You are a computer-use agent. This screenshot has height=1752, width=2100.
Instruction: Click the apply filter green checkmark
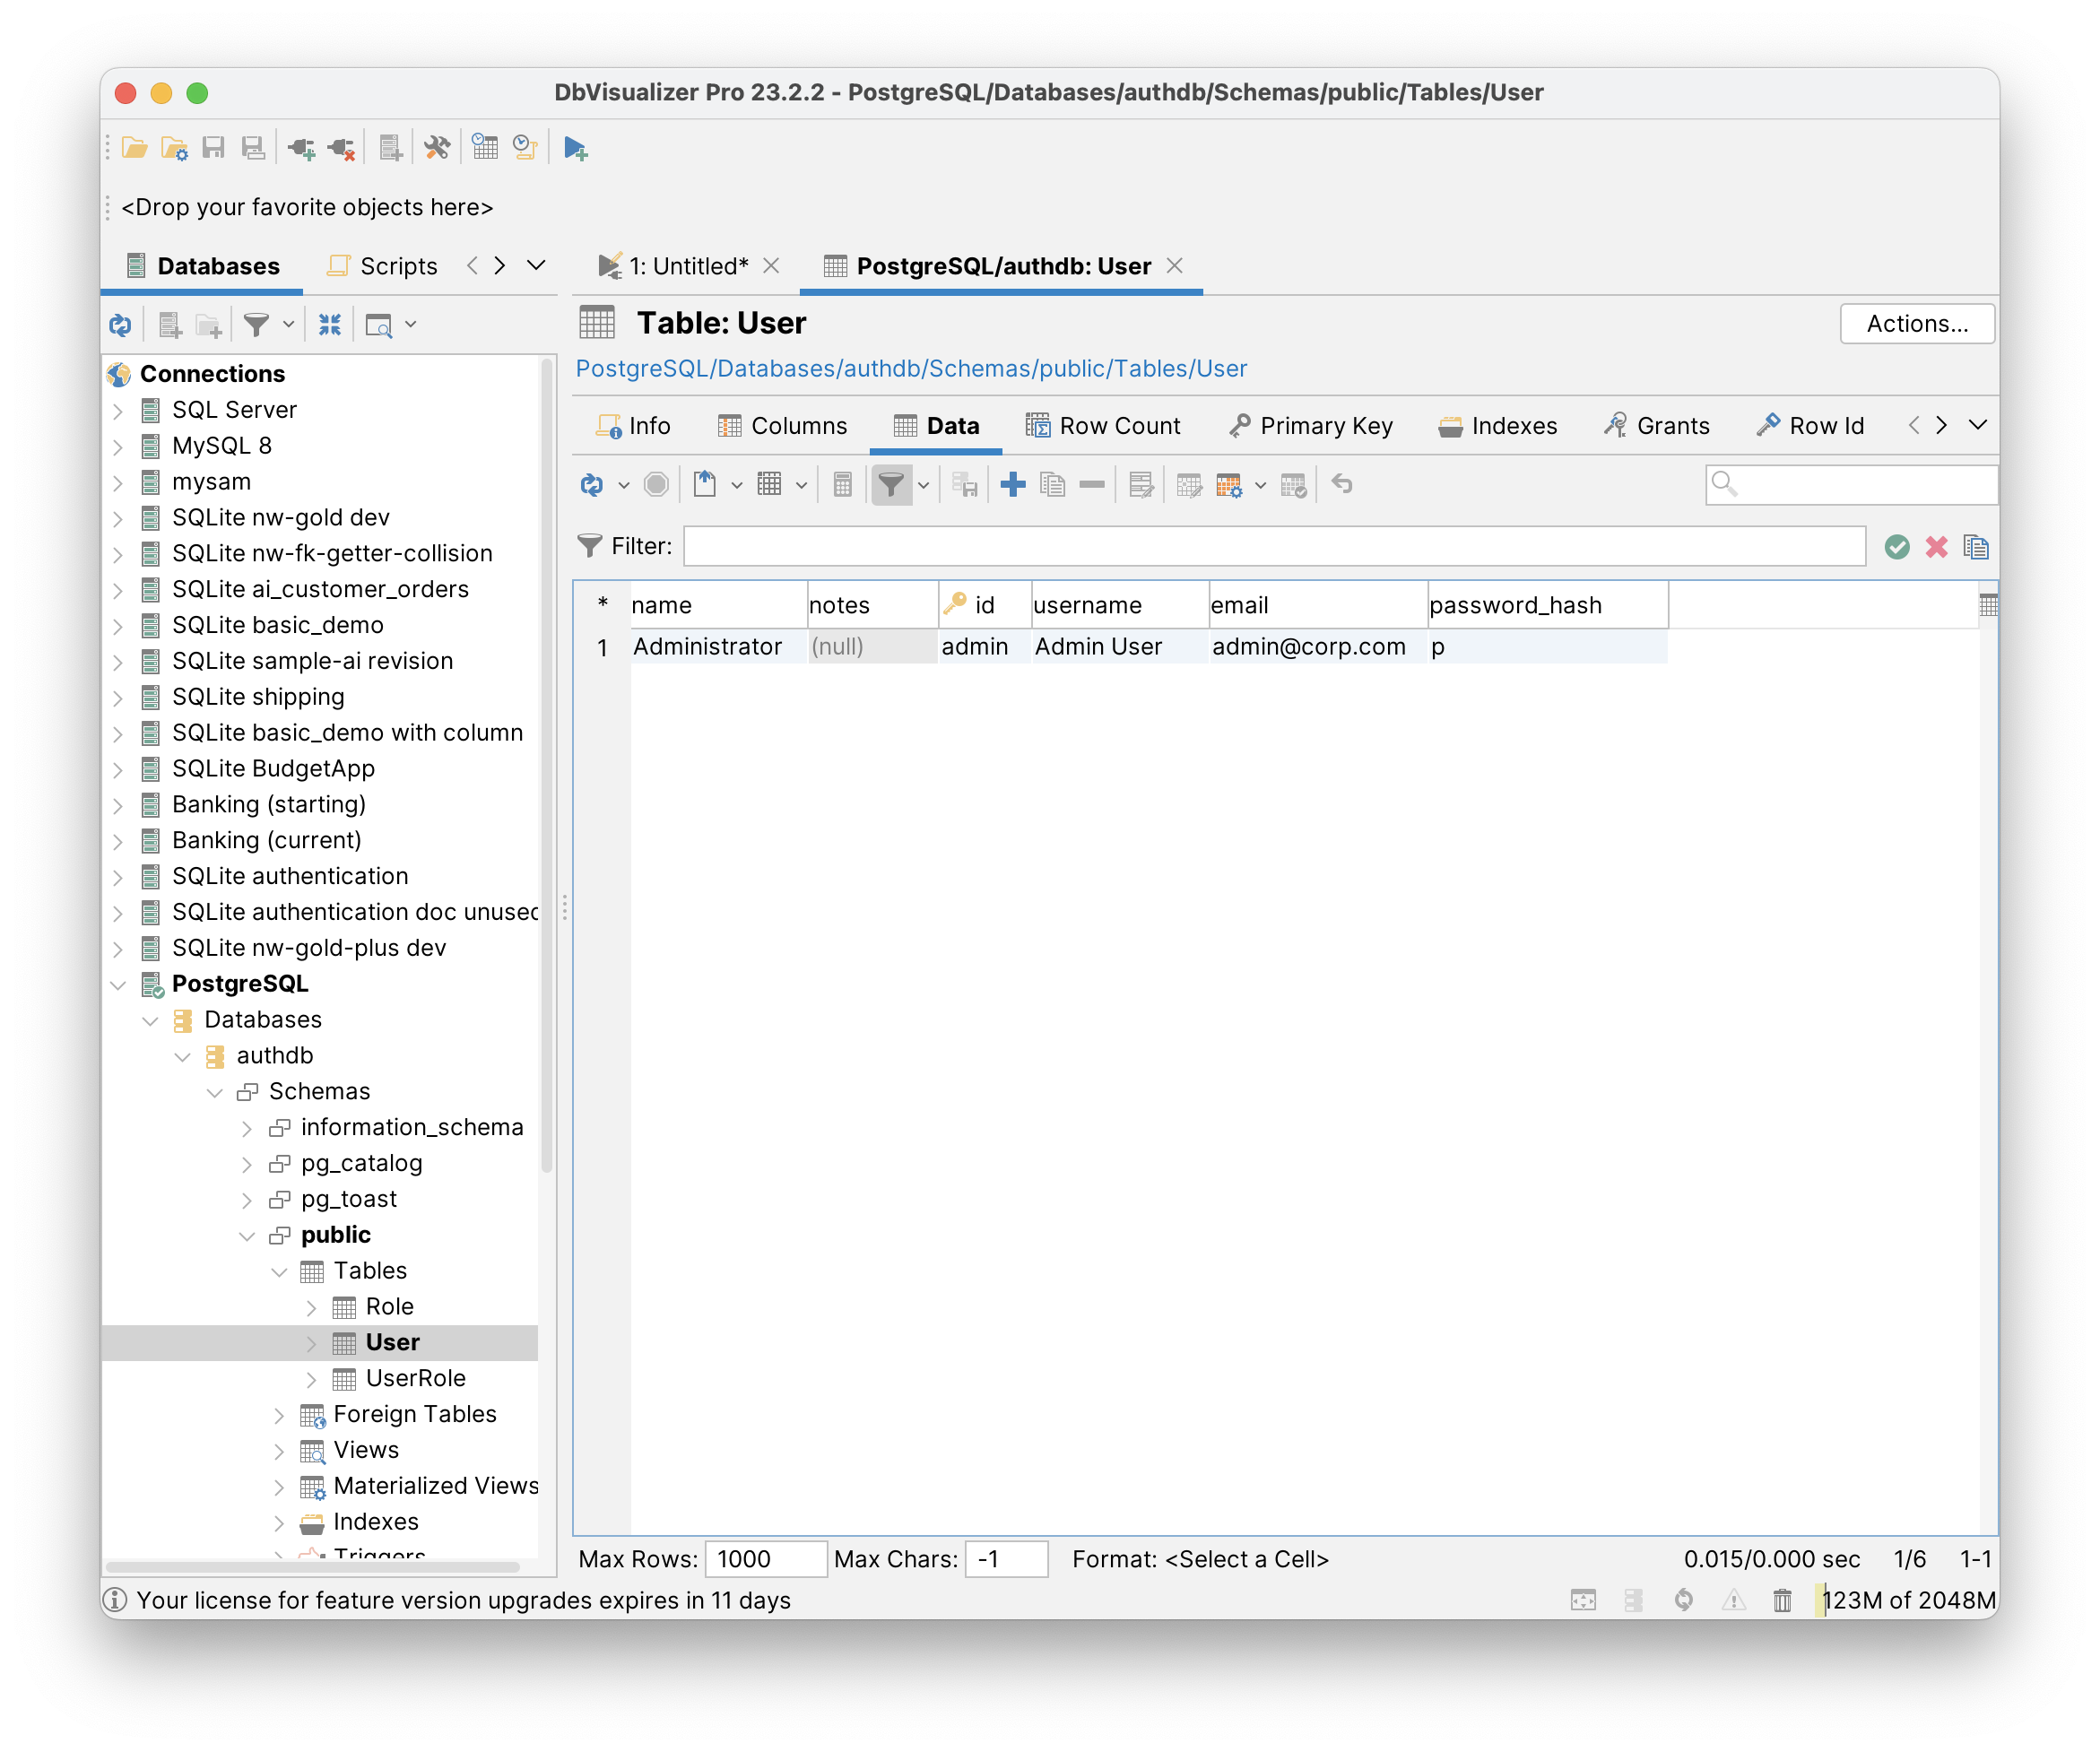(x=1897, y=547)
